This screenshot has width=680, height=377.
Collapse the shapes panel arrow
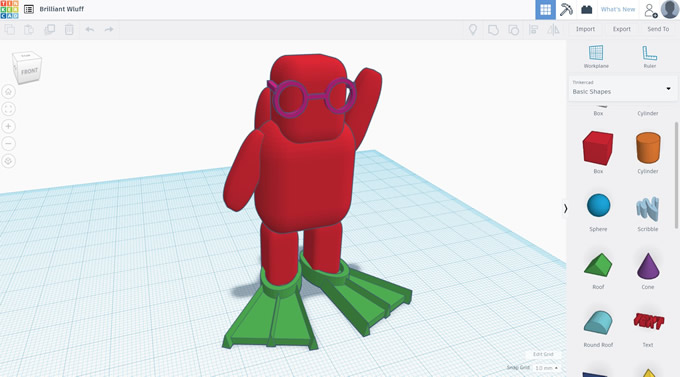pos(565,209)
